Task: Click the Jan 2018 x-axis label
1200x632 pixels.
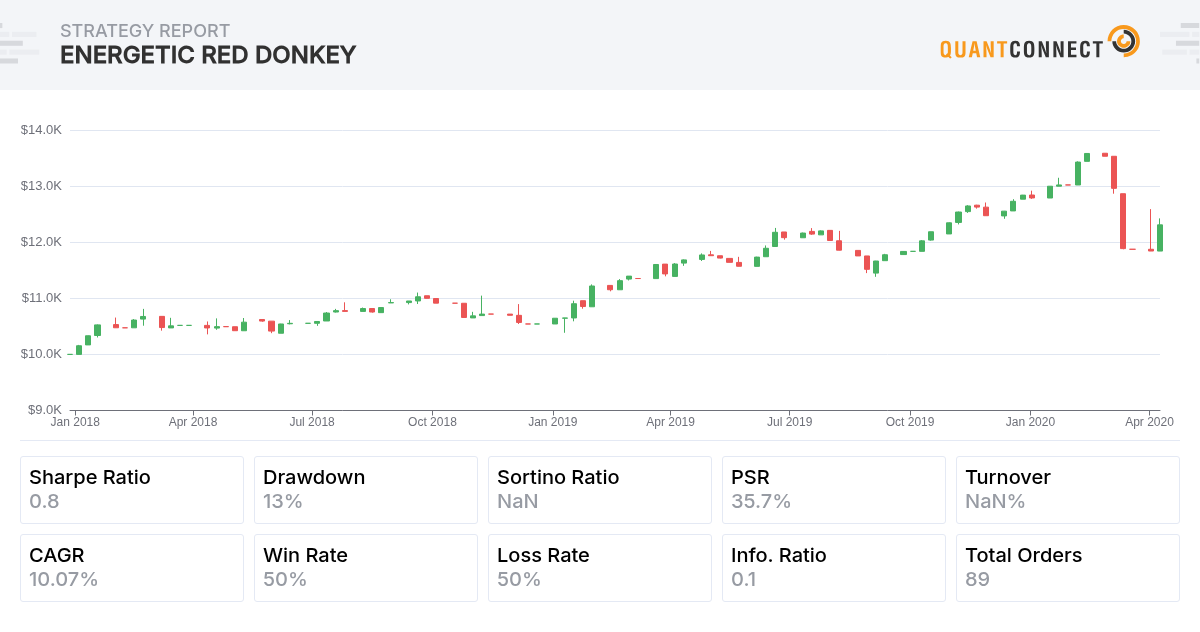Action: click(x=75, y=422)
